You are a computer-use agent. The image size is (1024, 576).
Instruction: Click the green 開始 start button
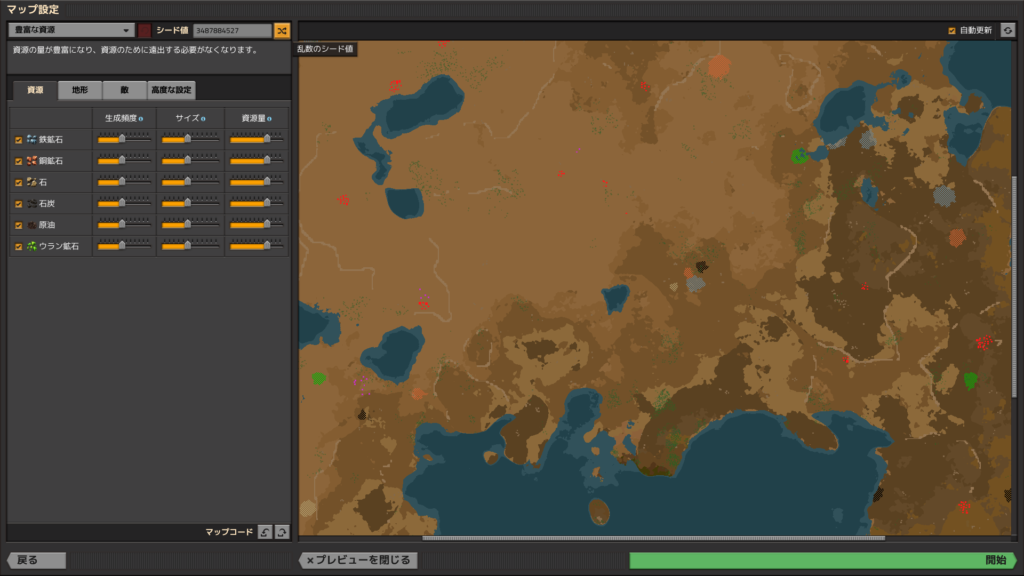[x=822, y=560]
